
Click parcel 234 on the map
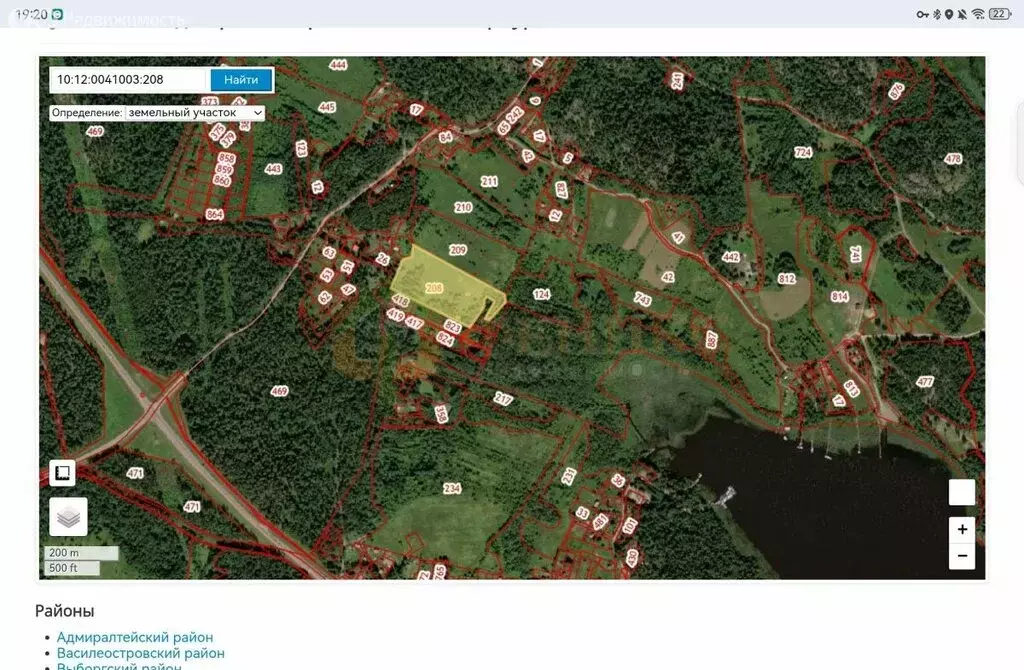coord(452,488)
